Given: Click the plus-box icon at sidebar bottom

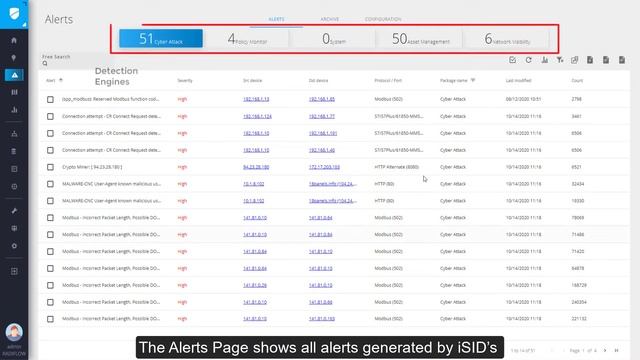Looking at the screenshot, I should [x=14, y=271].
